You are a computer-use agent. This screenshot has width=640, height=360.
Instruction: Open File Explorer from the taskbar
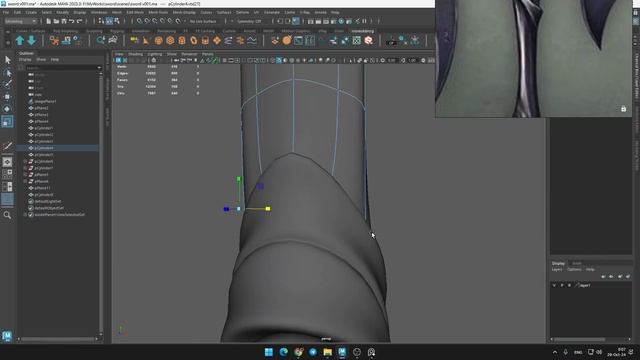[327, 352]
